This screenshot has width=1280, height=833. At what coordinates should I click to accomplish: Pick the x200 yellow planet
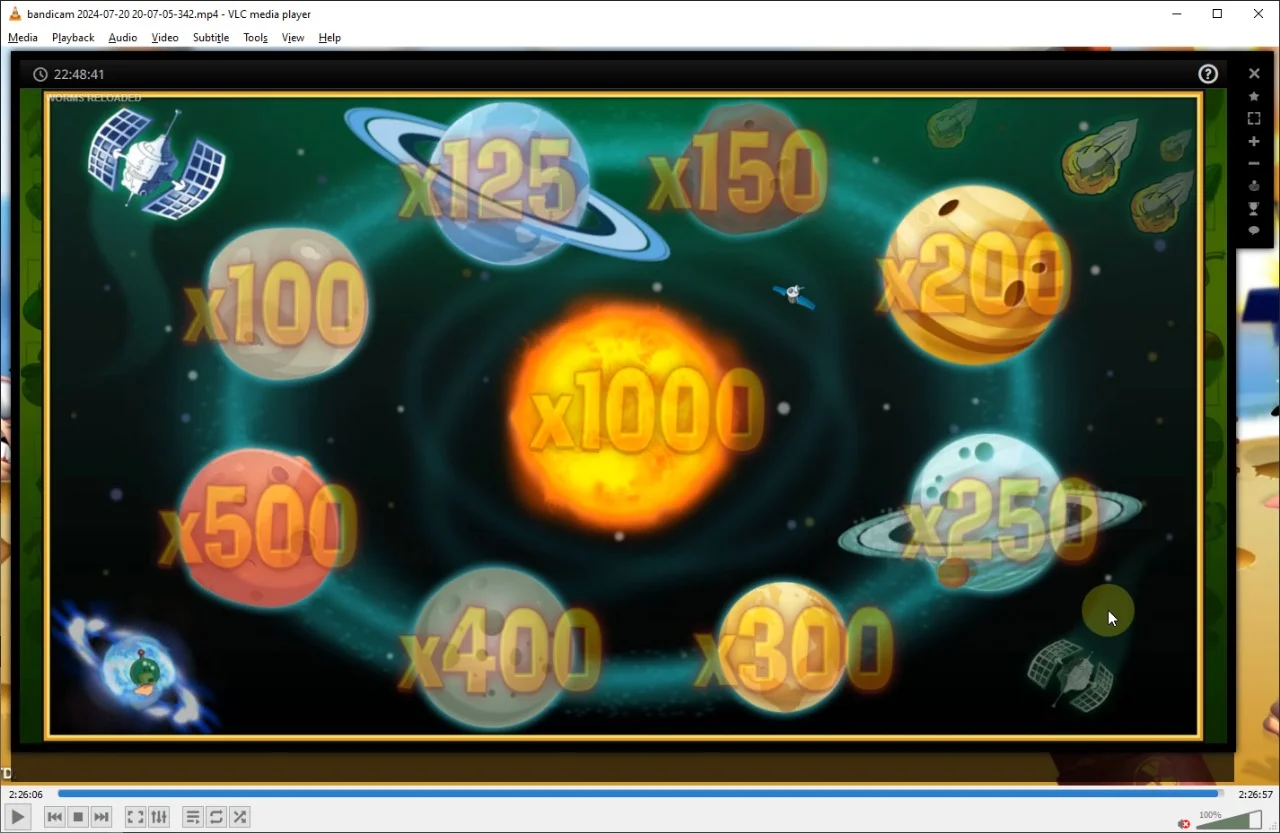[x=972, y=273]
